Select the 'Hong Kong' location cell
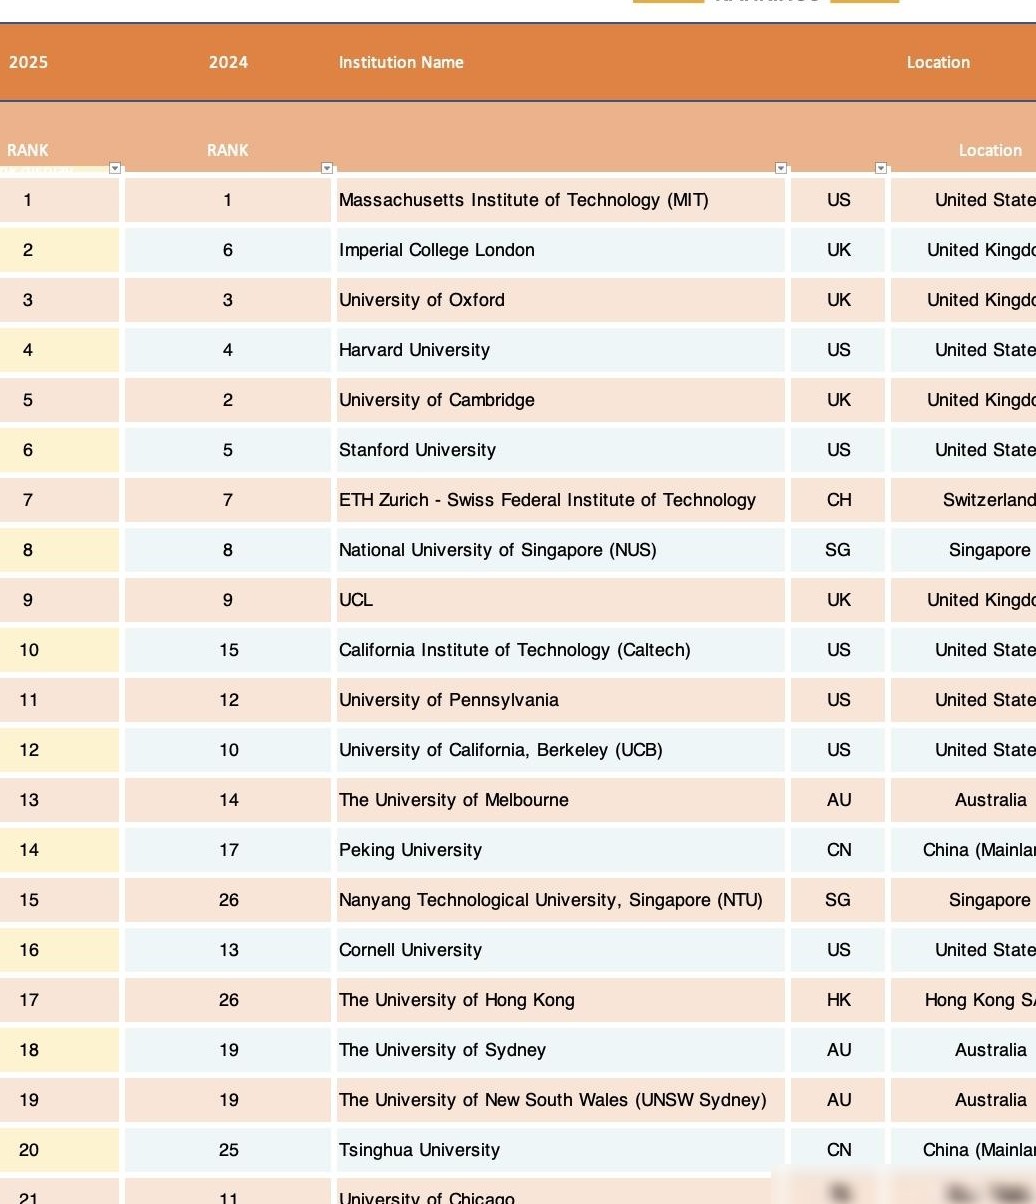The image size is (1036, 1204). 964,1000
